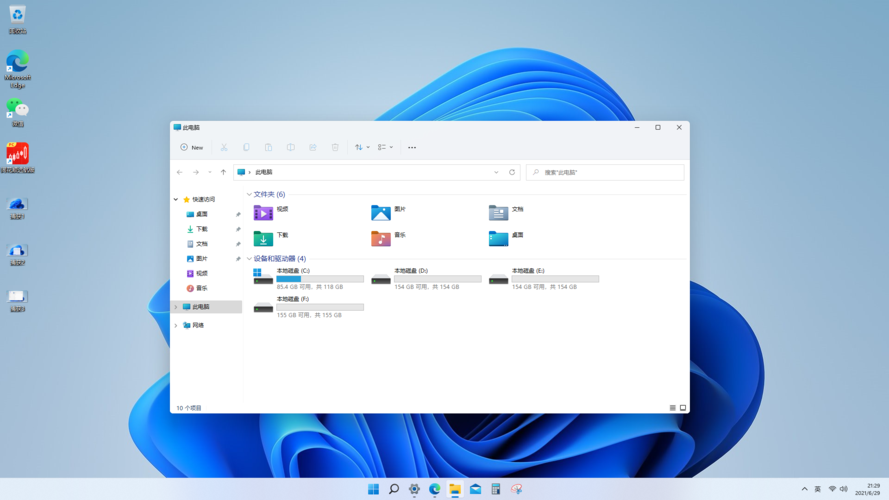Select the 下载 folder in the main pane
Viewport: 889px width, 500px height.
pos(264,238)
